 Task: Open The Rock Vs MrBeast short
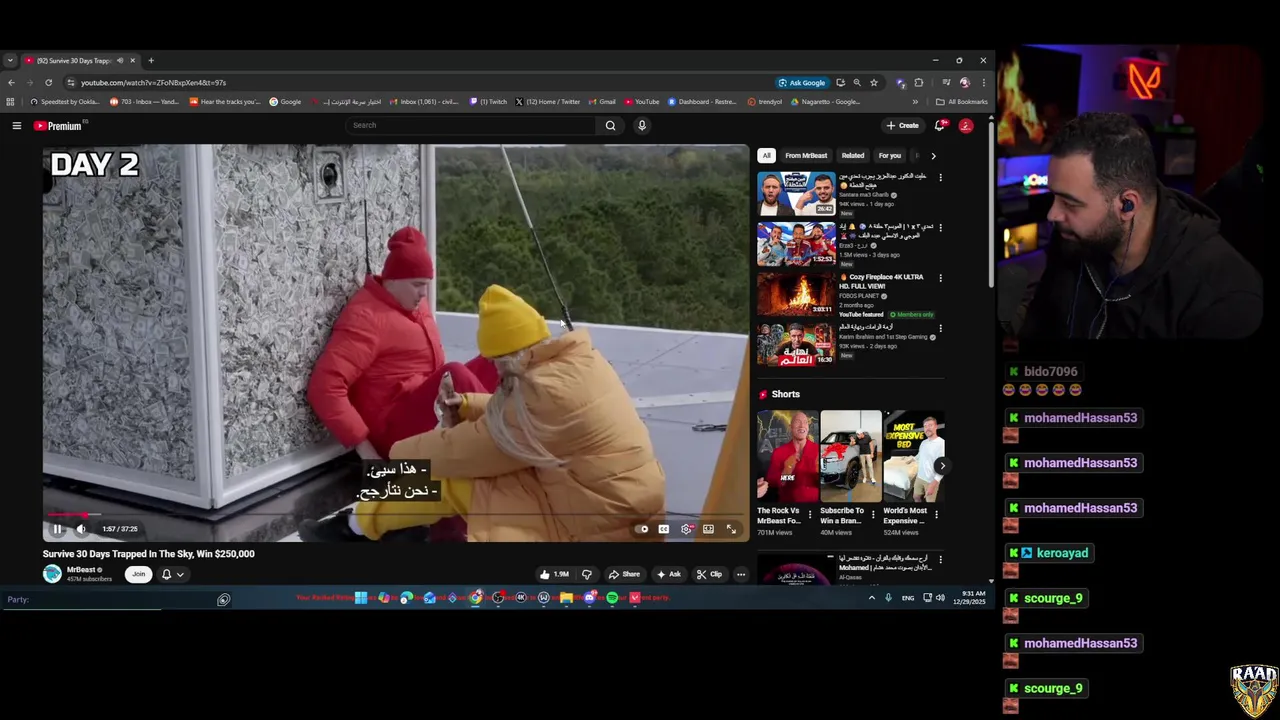coord(787,456)
